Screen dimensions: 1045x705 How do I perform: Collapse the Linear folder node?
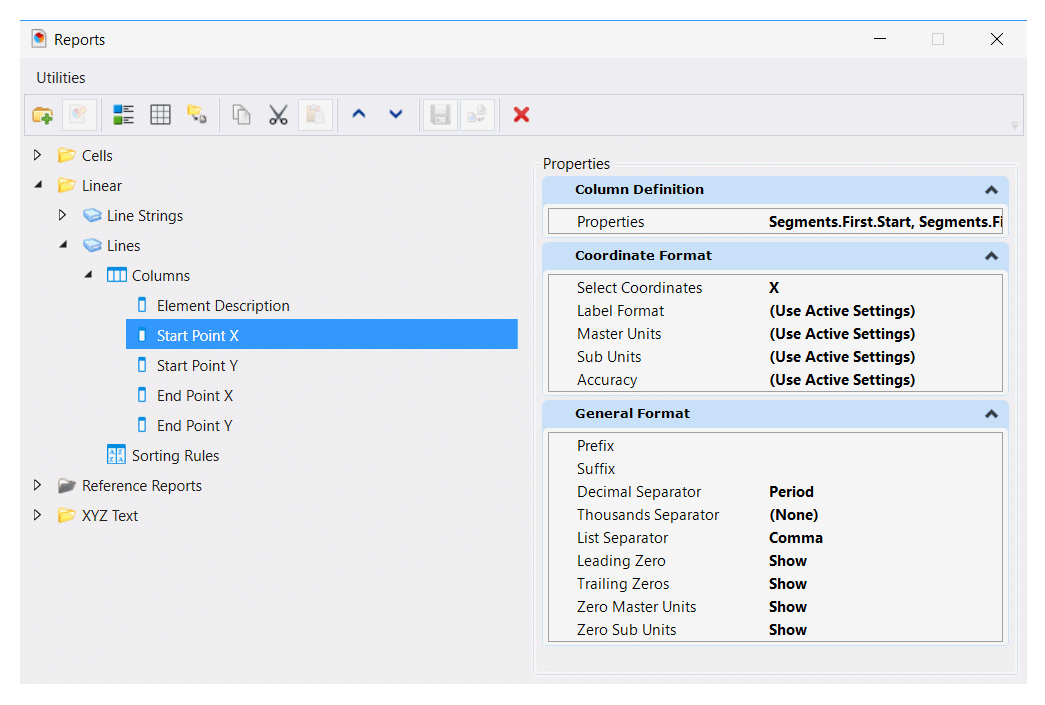tap(39, 185)
